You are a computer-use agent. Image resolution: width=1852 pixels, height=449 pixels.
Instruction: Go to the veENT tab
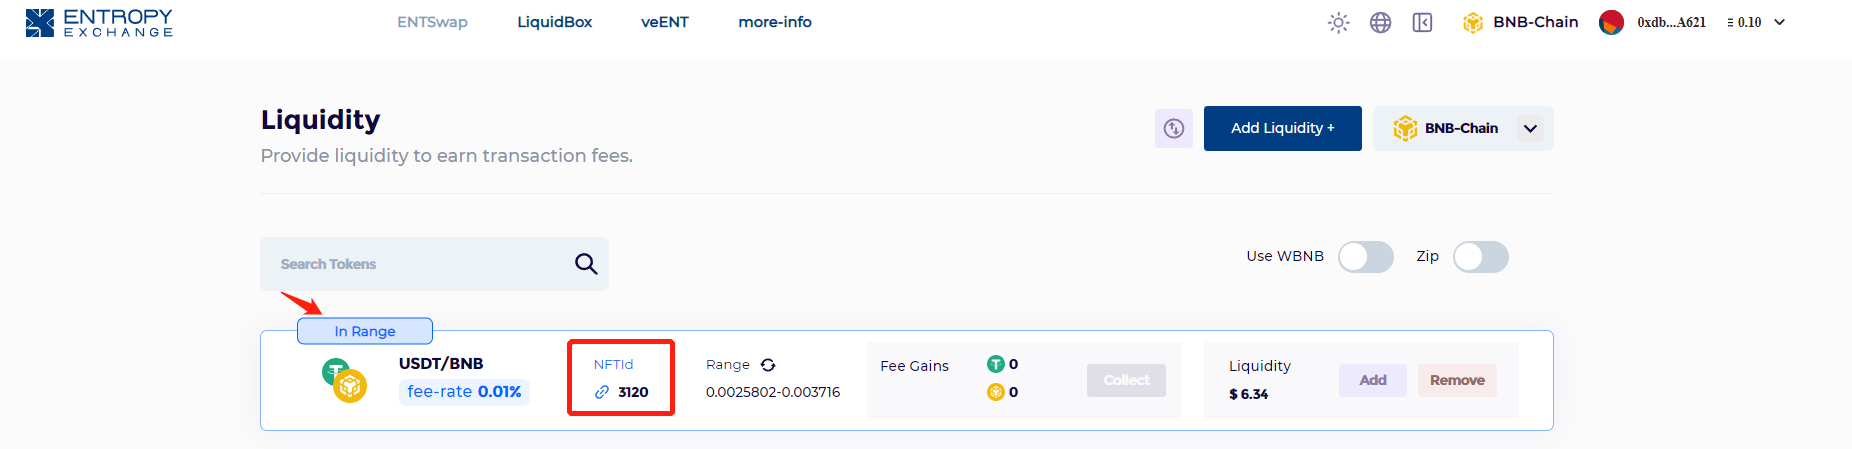665,22
